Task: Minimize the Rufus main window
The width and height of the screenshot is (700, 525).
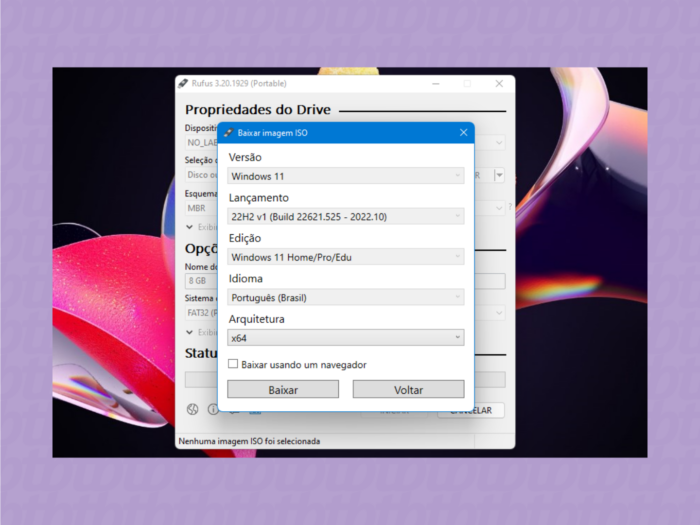Action: 436,83
